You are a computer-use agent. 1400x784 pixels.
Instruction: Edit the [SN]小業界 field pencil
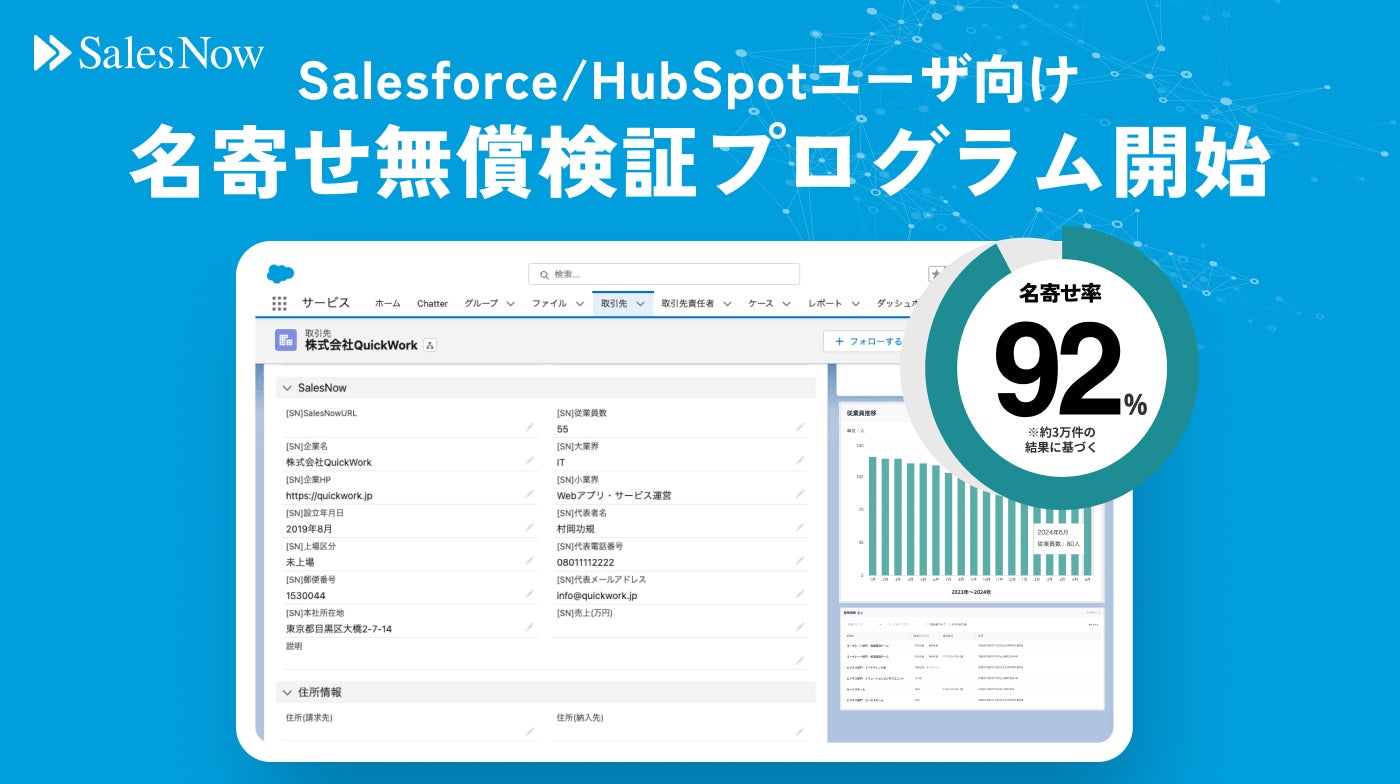point(800,494)
